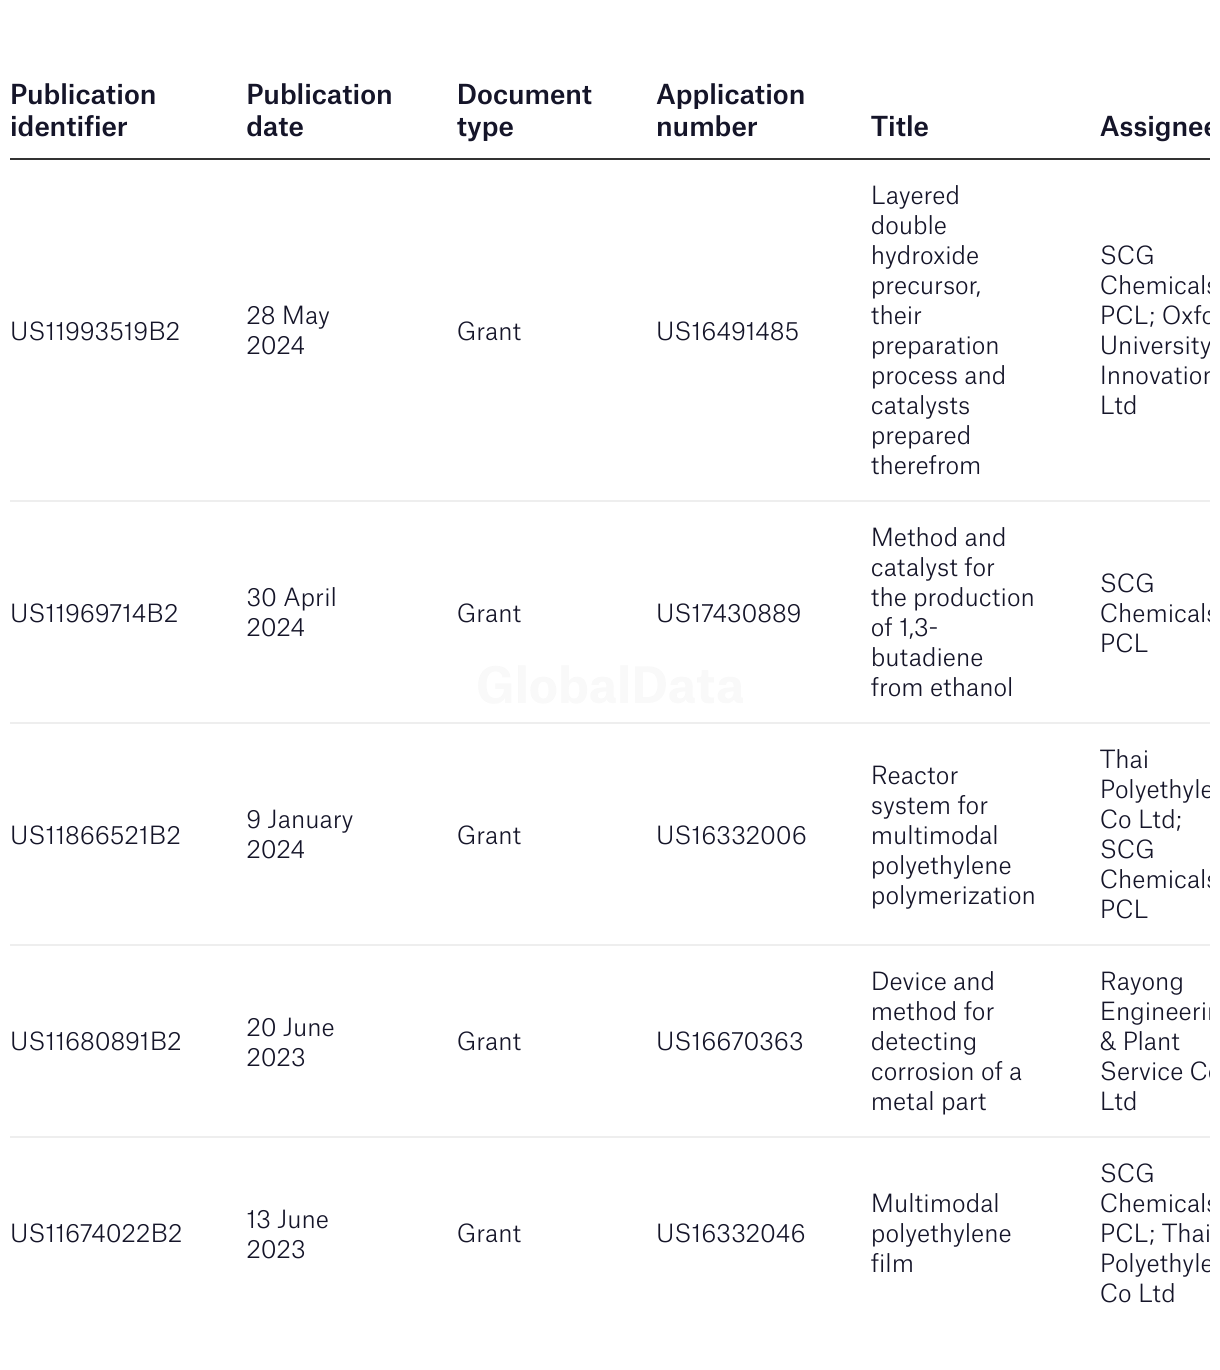Click the Document type column header
This screenshot has height=1370, width=1220.
tap(524, 111)
